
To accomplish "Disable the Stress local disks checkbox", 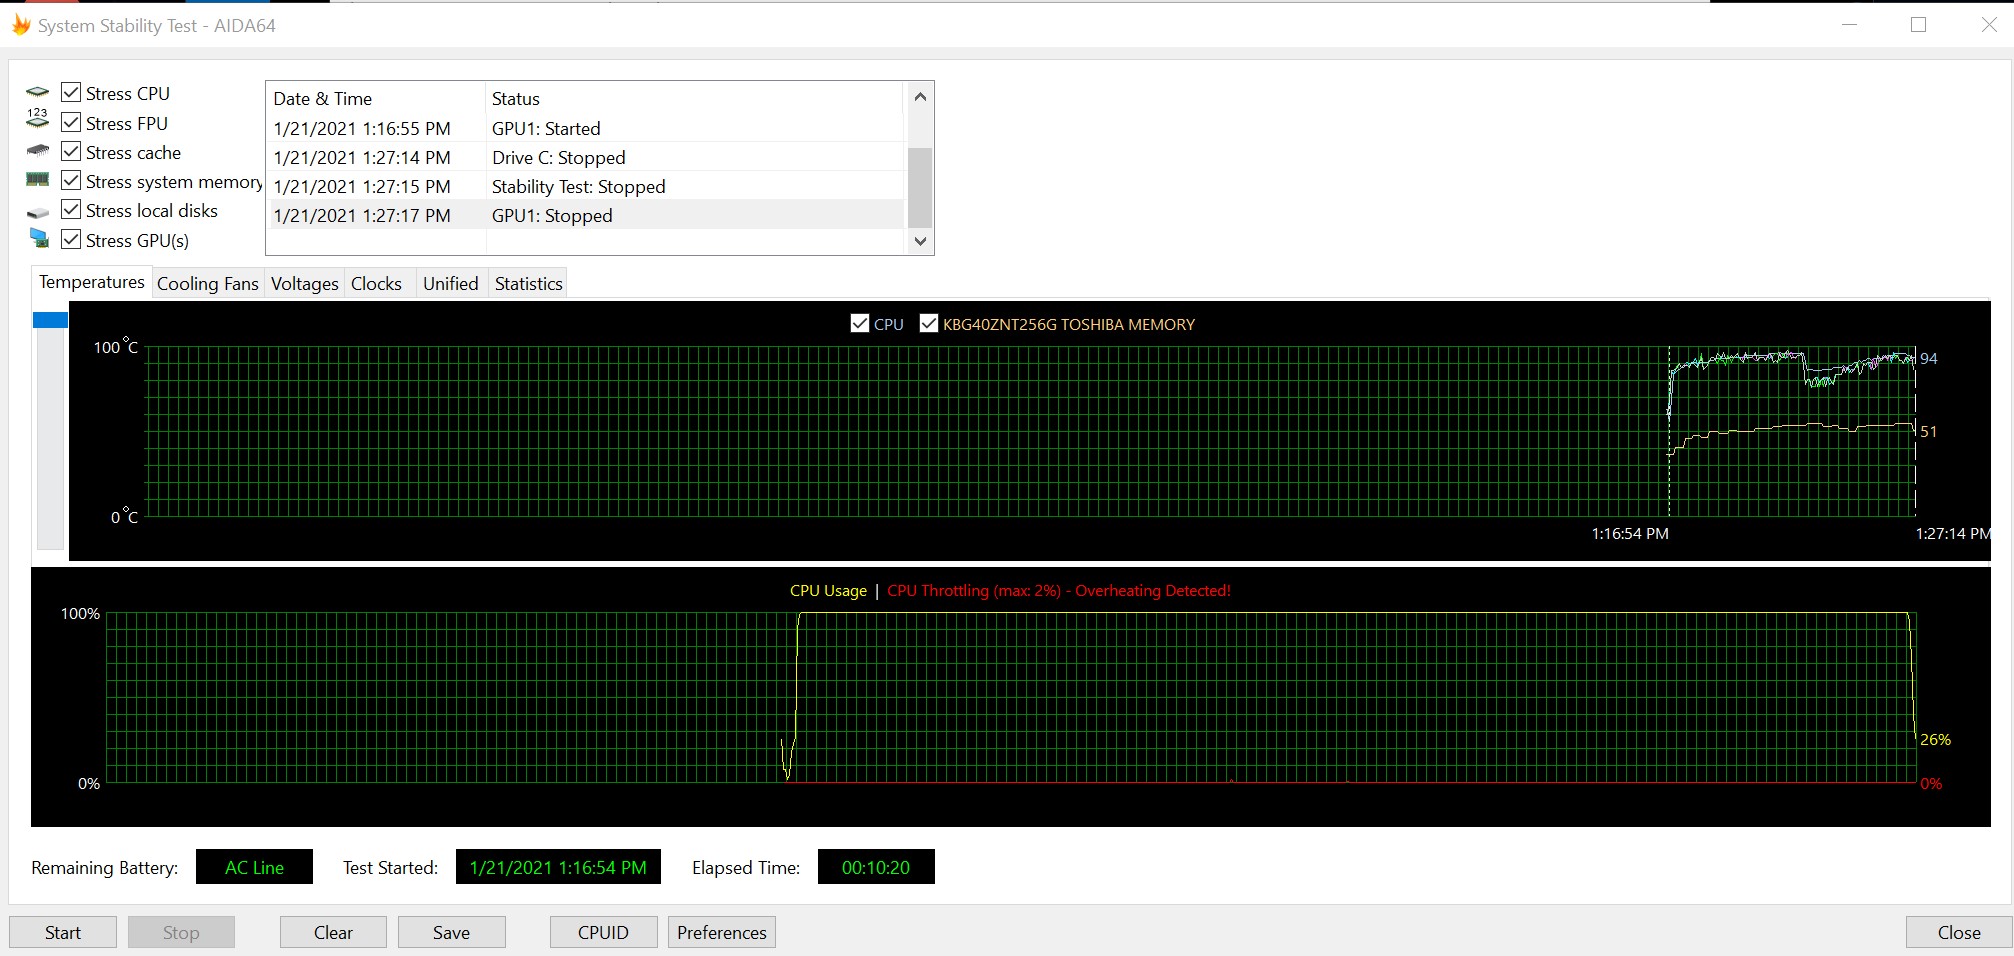I will coord(71,210).
